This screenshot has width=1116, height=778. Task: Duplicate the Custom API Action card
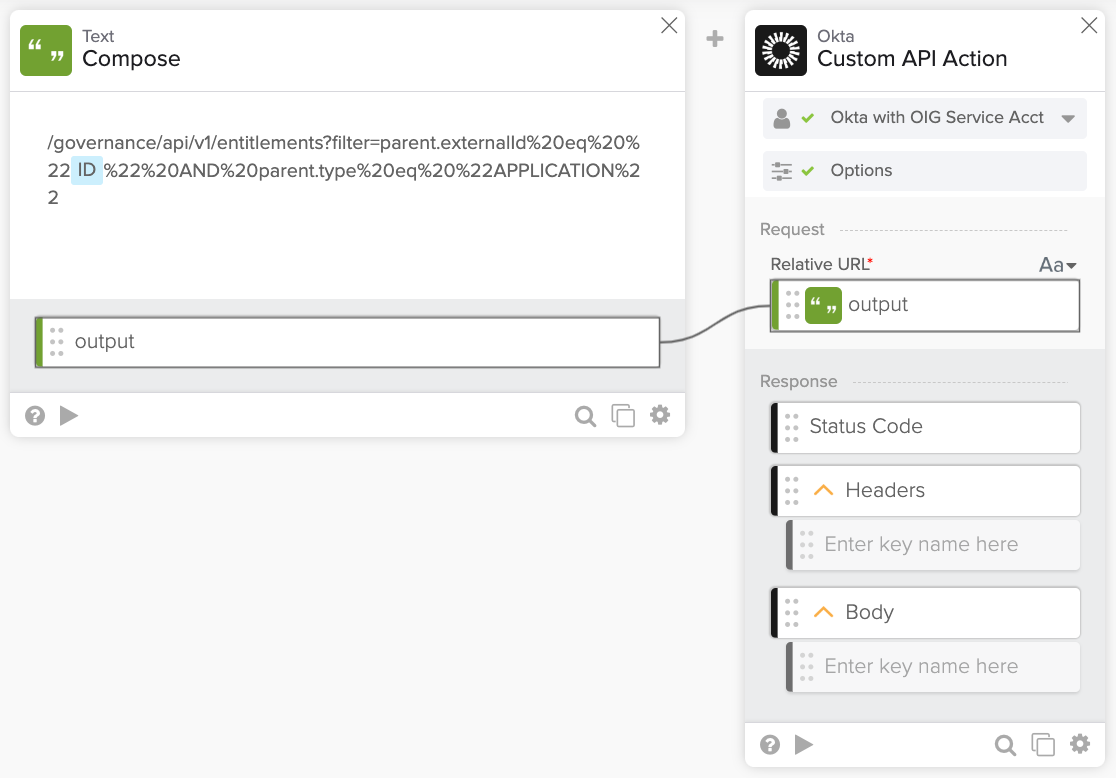(1043, 745)
